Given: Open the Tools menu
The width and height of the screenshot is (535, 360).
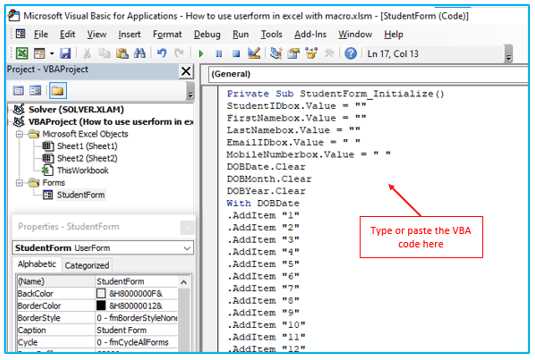Looking at the screenshot, I should 272,34.
